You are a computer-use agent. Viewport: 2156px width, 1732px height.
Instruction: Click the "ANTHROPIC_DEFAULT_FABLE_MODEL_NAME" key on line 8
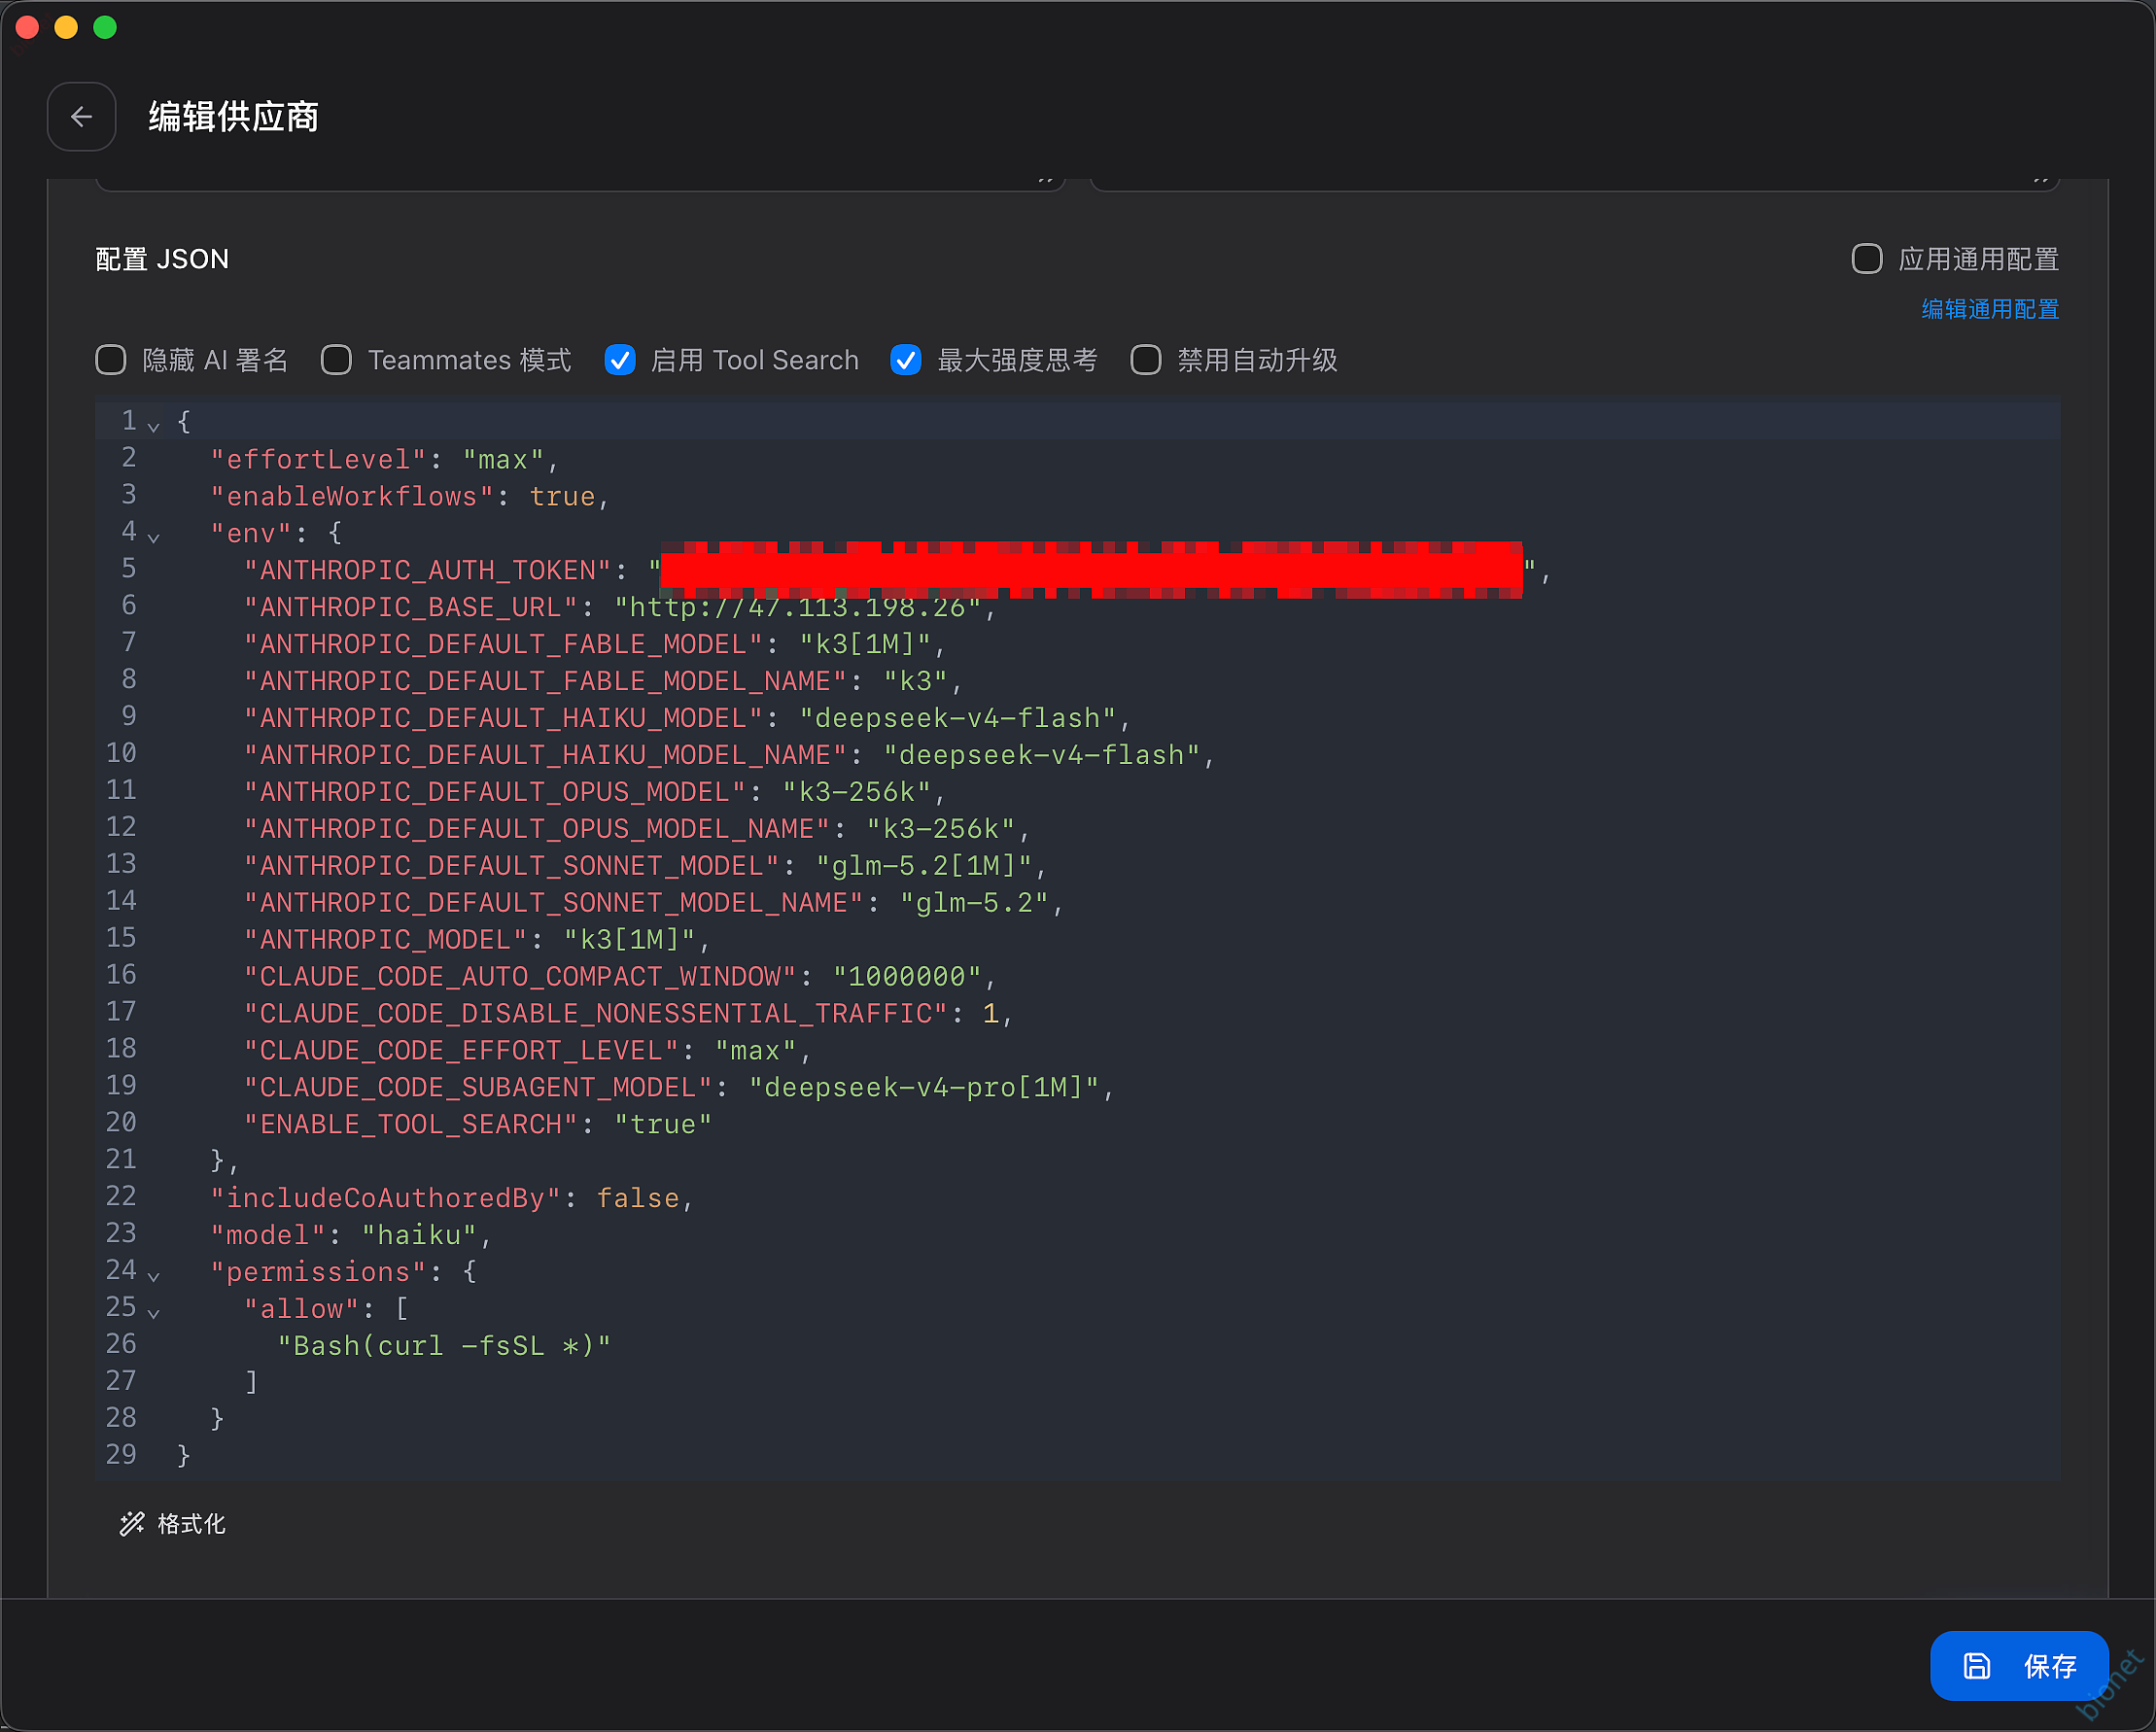tap(546, 682)
